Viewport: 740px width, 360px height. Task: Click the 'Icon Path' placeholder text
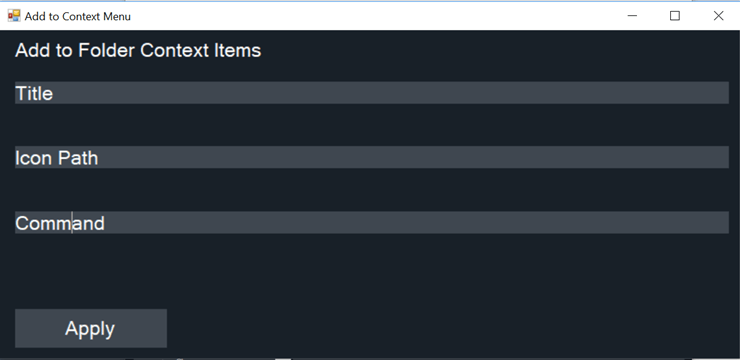point(57,158)
